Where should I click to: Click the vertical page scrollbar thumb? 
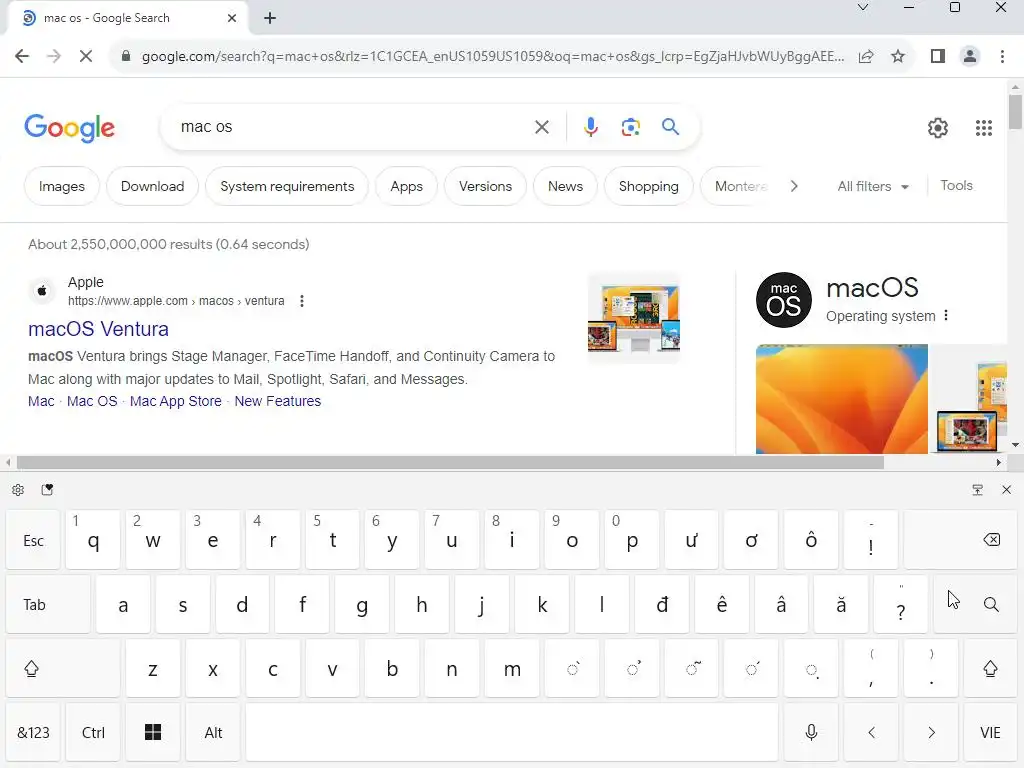pos(1015,112)
